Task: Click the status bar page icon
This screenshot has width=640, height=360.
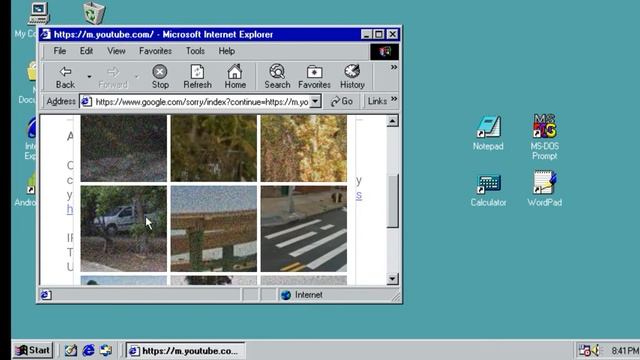Action: pos(46,295)
